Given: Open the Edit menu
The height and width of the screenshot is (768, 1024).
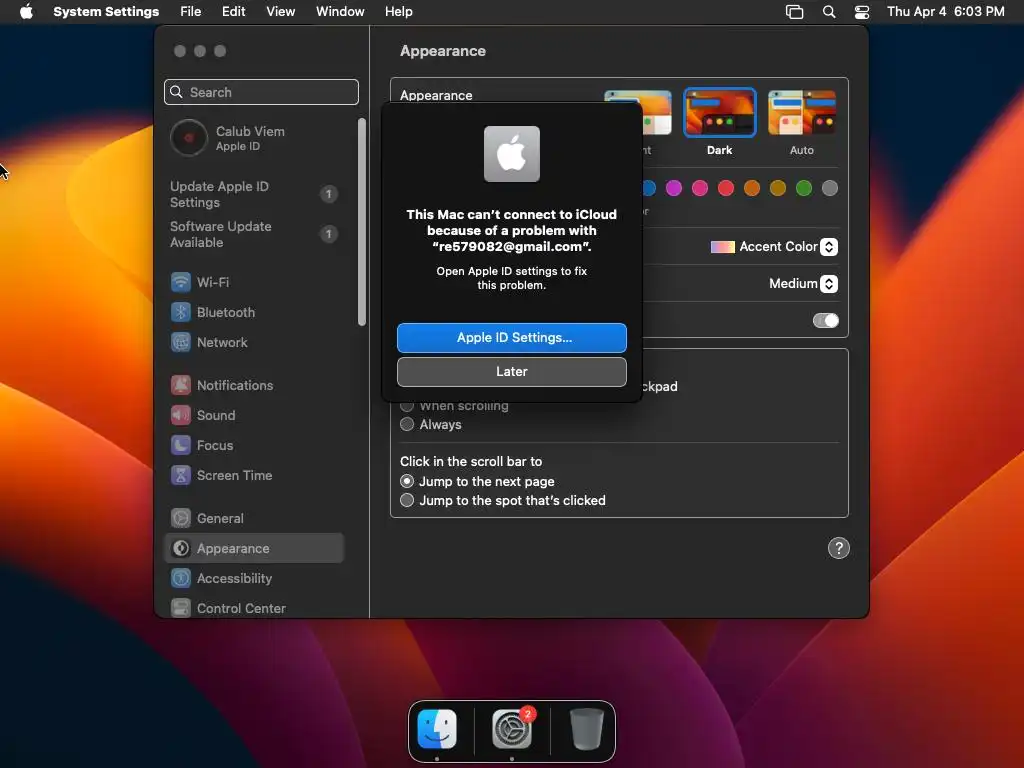Looking at the screenshot, I should coord(233,12).
